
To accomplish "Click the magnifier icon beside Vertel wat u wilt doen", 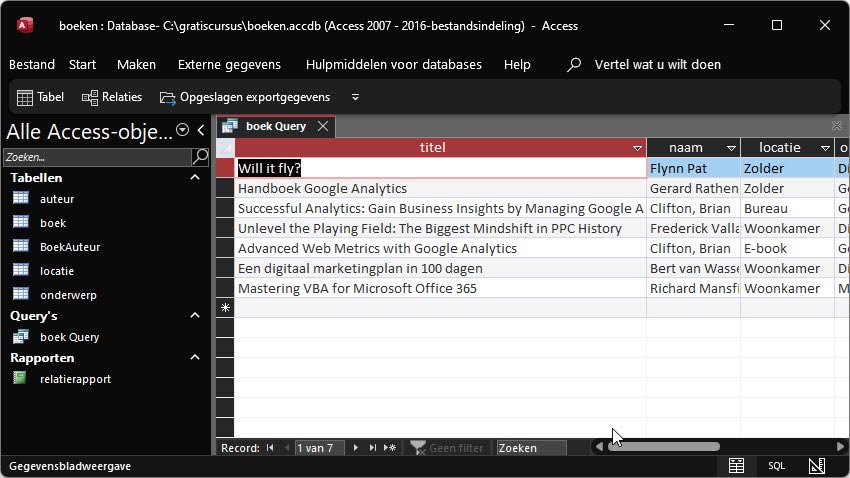I will 574,64.
